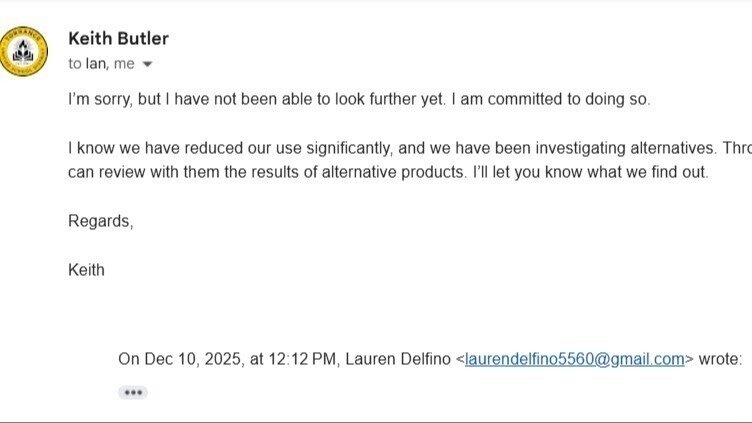Click Keith Butler's circular profile avatar

click(23, 50)
